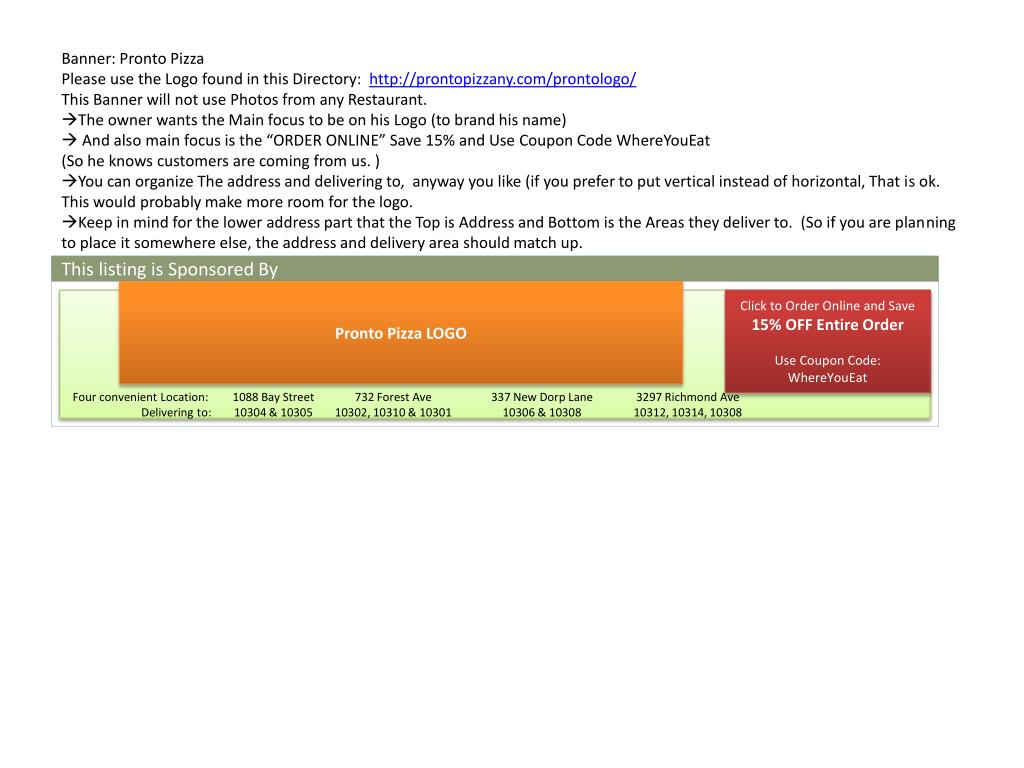The height and width of the screenshot is (768, 1024).
Task: Click the 1088 Bay Street address
Action: pos(273,397)
